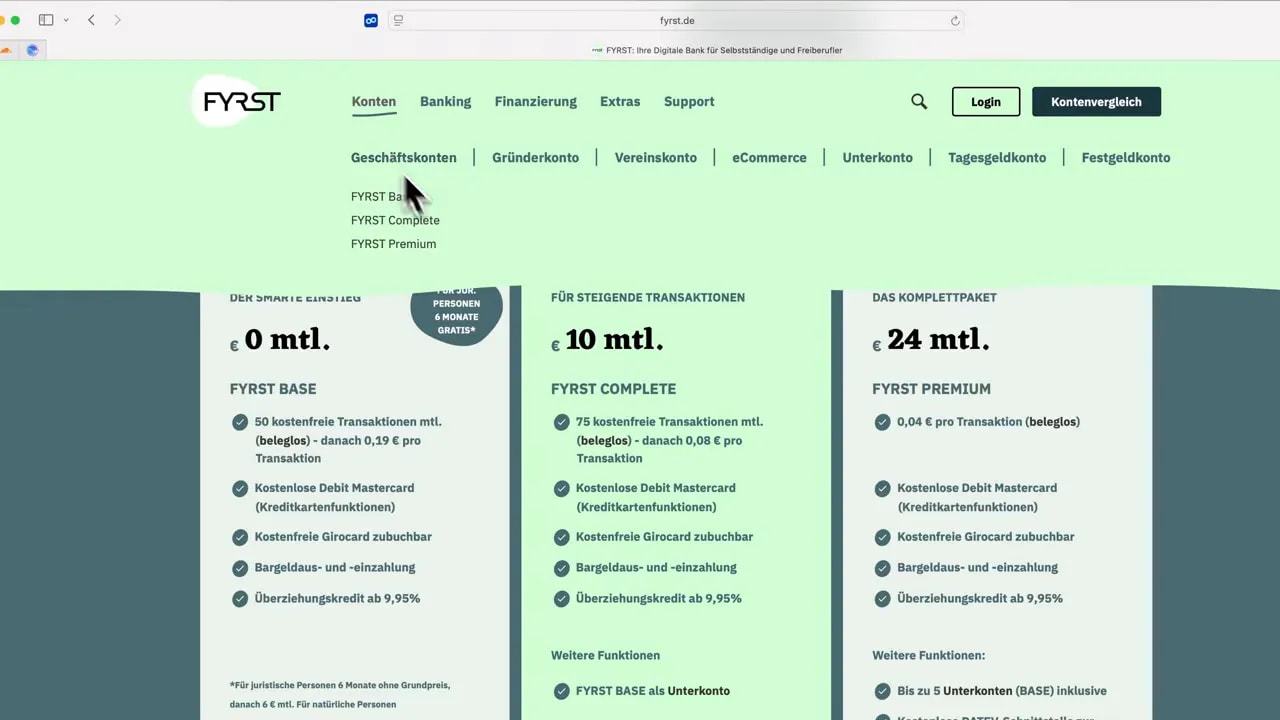Select eCommerce submenu item
This screenshot has height=720, width=1280.
tap(769, 157)
